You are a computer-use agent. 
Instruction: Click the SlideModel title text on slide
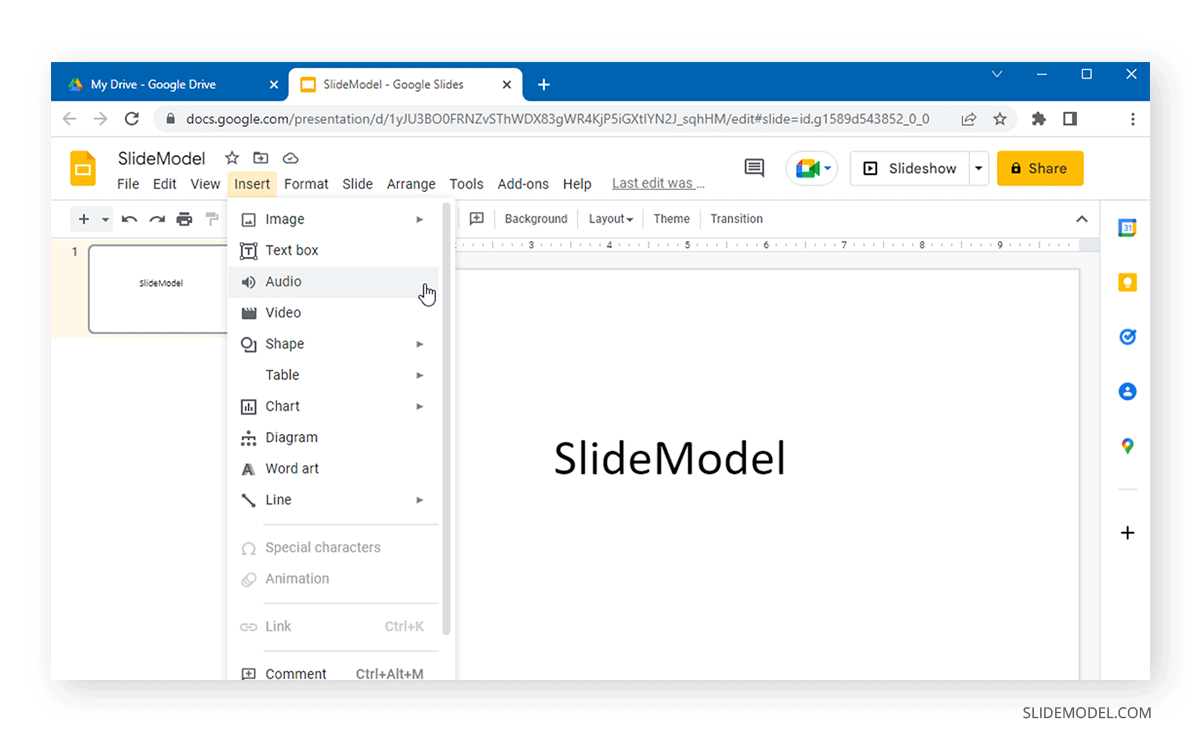(669, 459)
